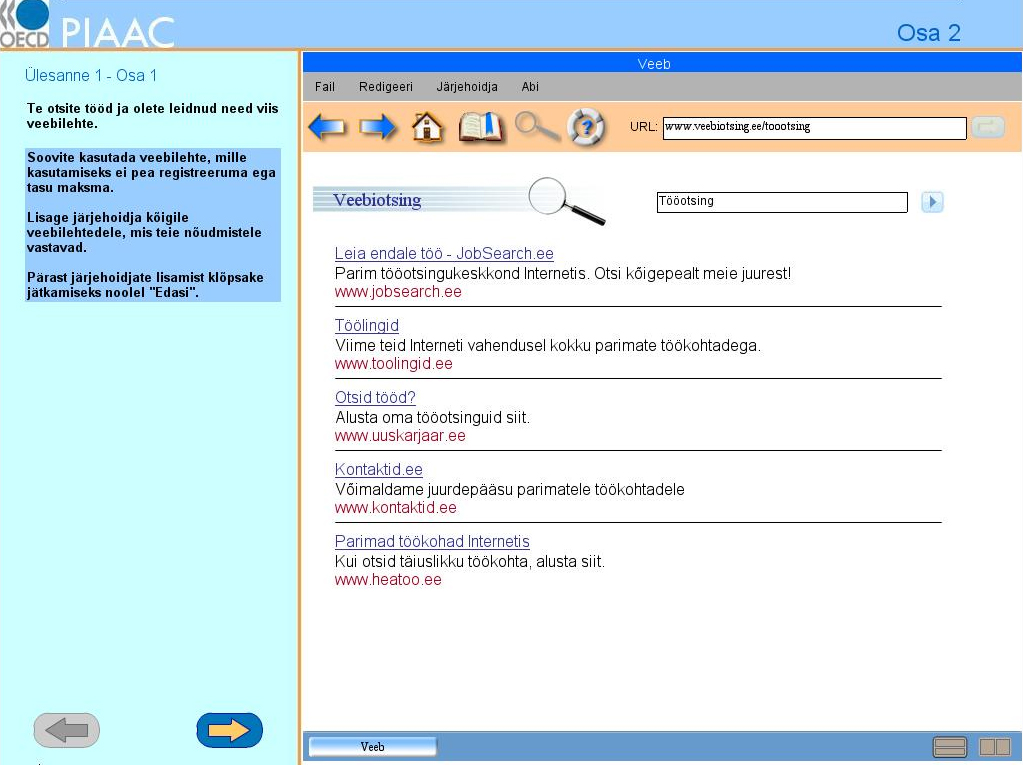Switch to the split-pane layout icon
1023x765 pixels.
pyautogui.click(x=995, y=746)
